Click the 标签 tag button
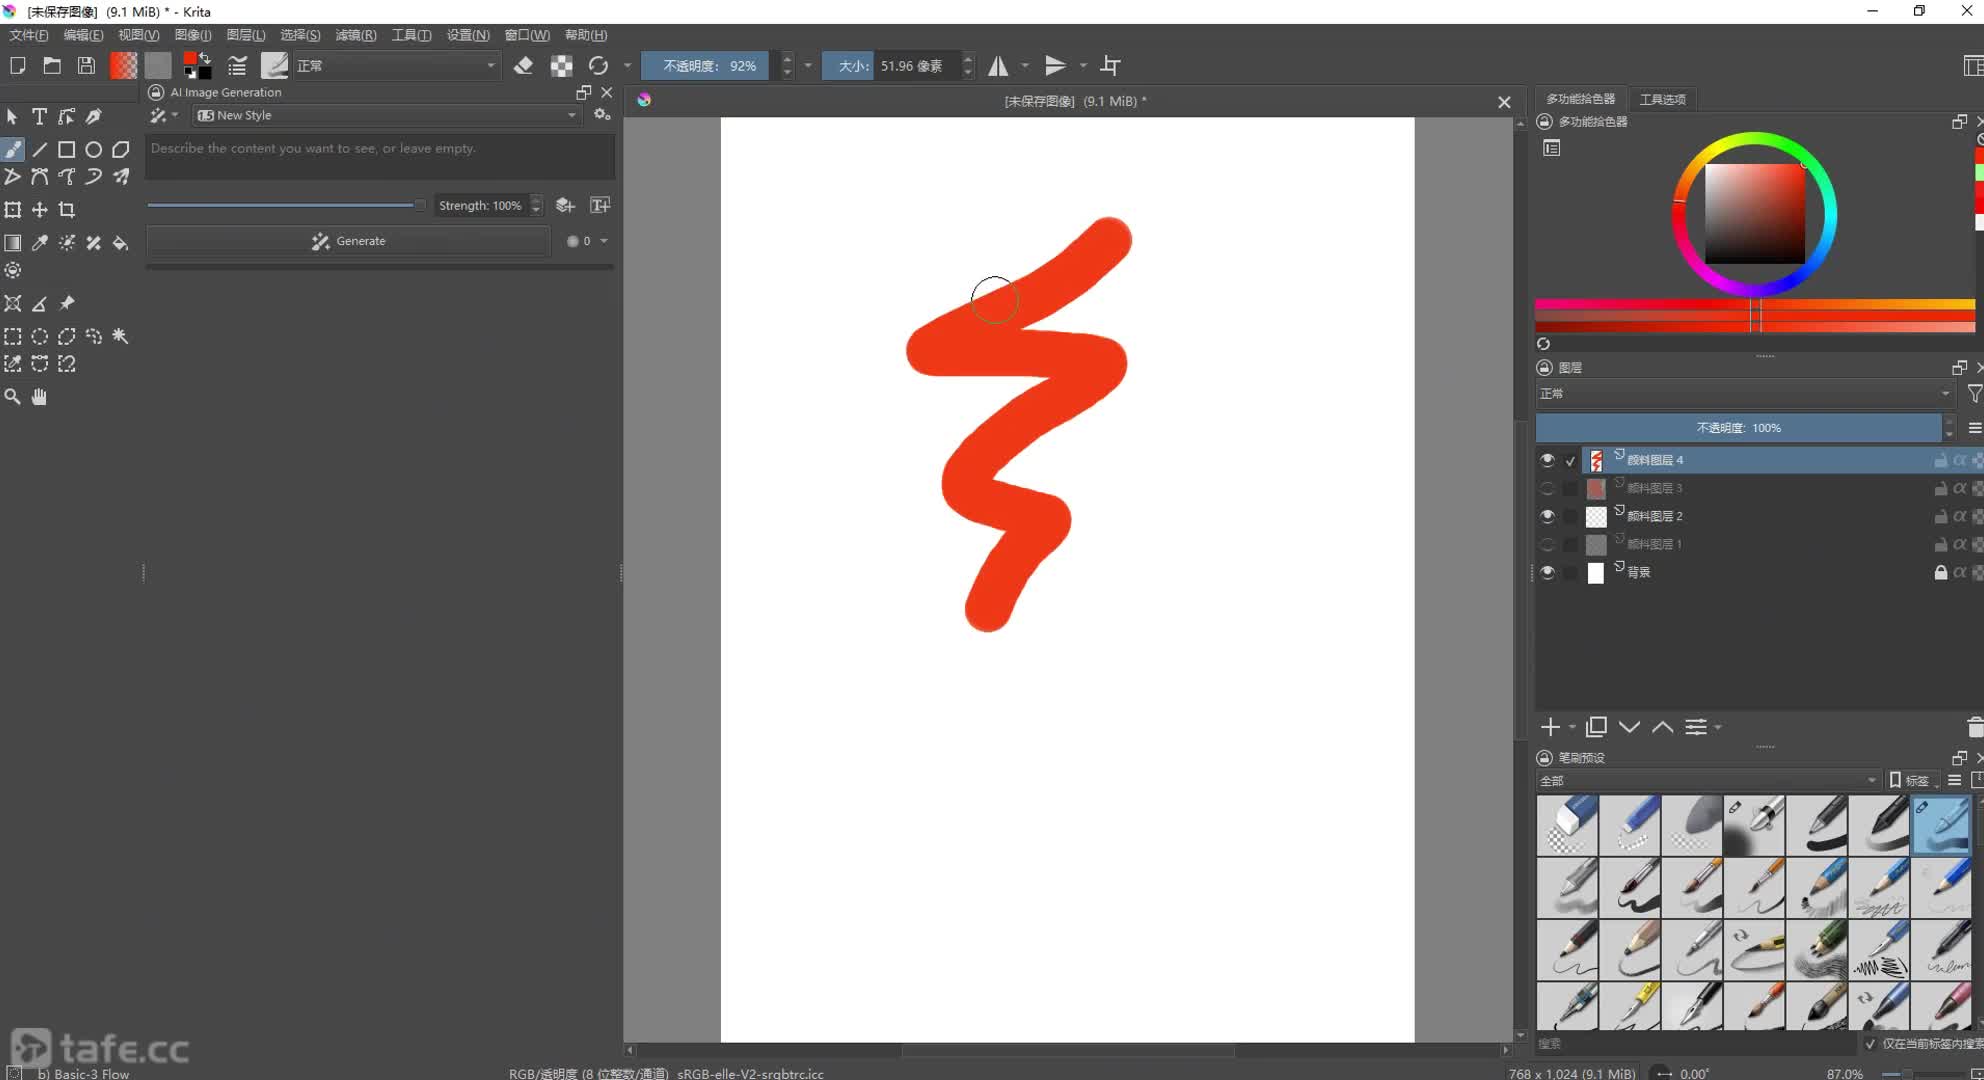This screenshot has height=1080, width=1984. pos(1910,780)
